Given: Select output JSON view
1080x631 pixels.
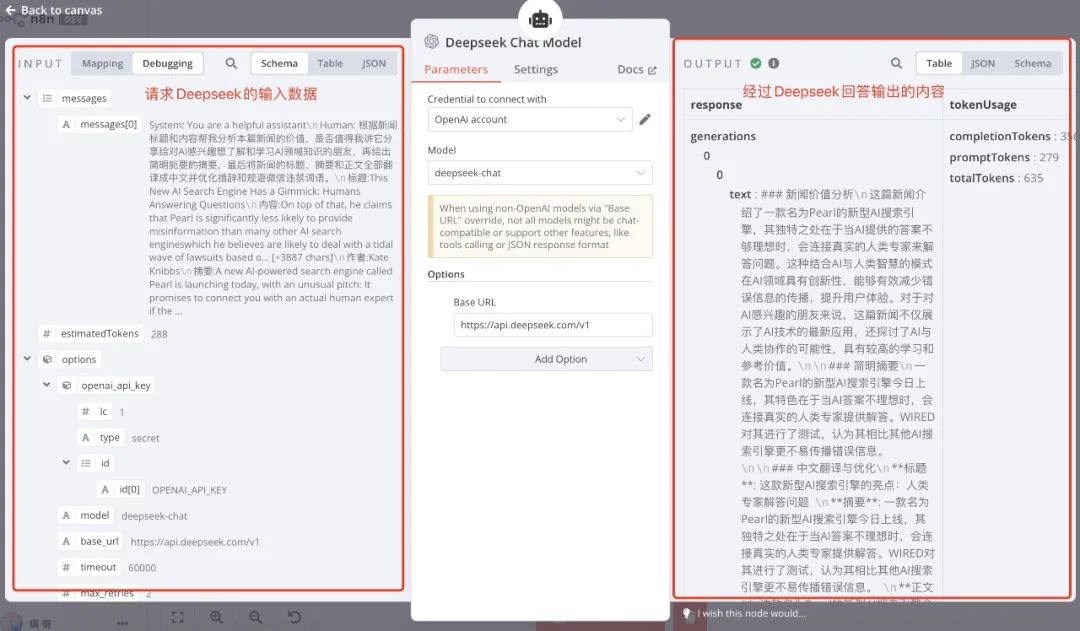Looking at the screenshot, I should tap(983, 63).
